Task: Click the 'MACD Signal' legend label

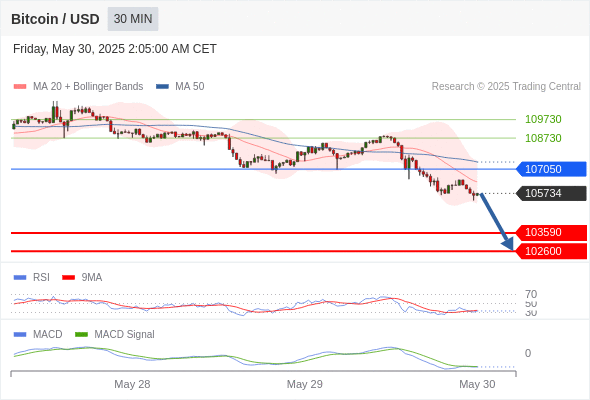Action: 124,335
